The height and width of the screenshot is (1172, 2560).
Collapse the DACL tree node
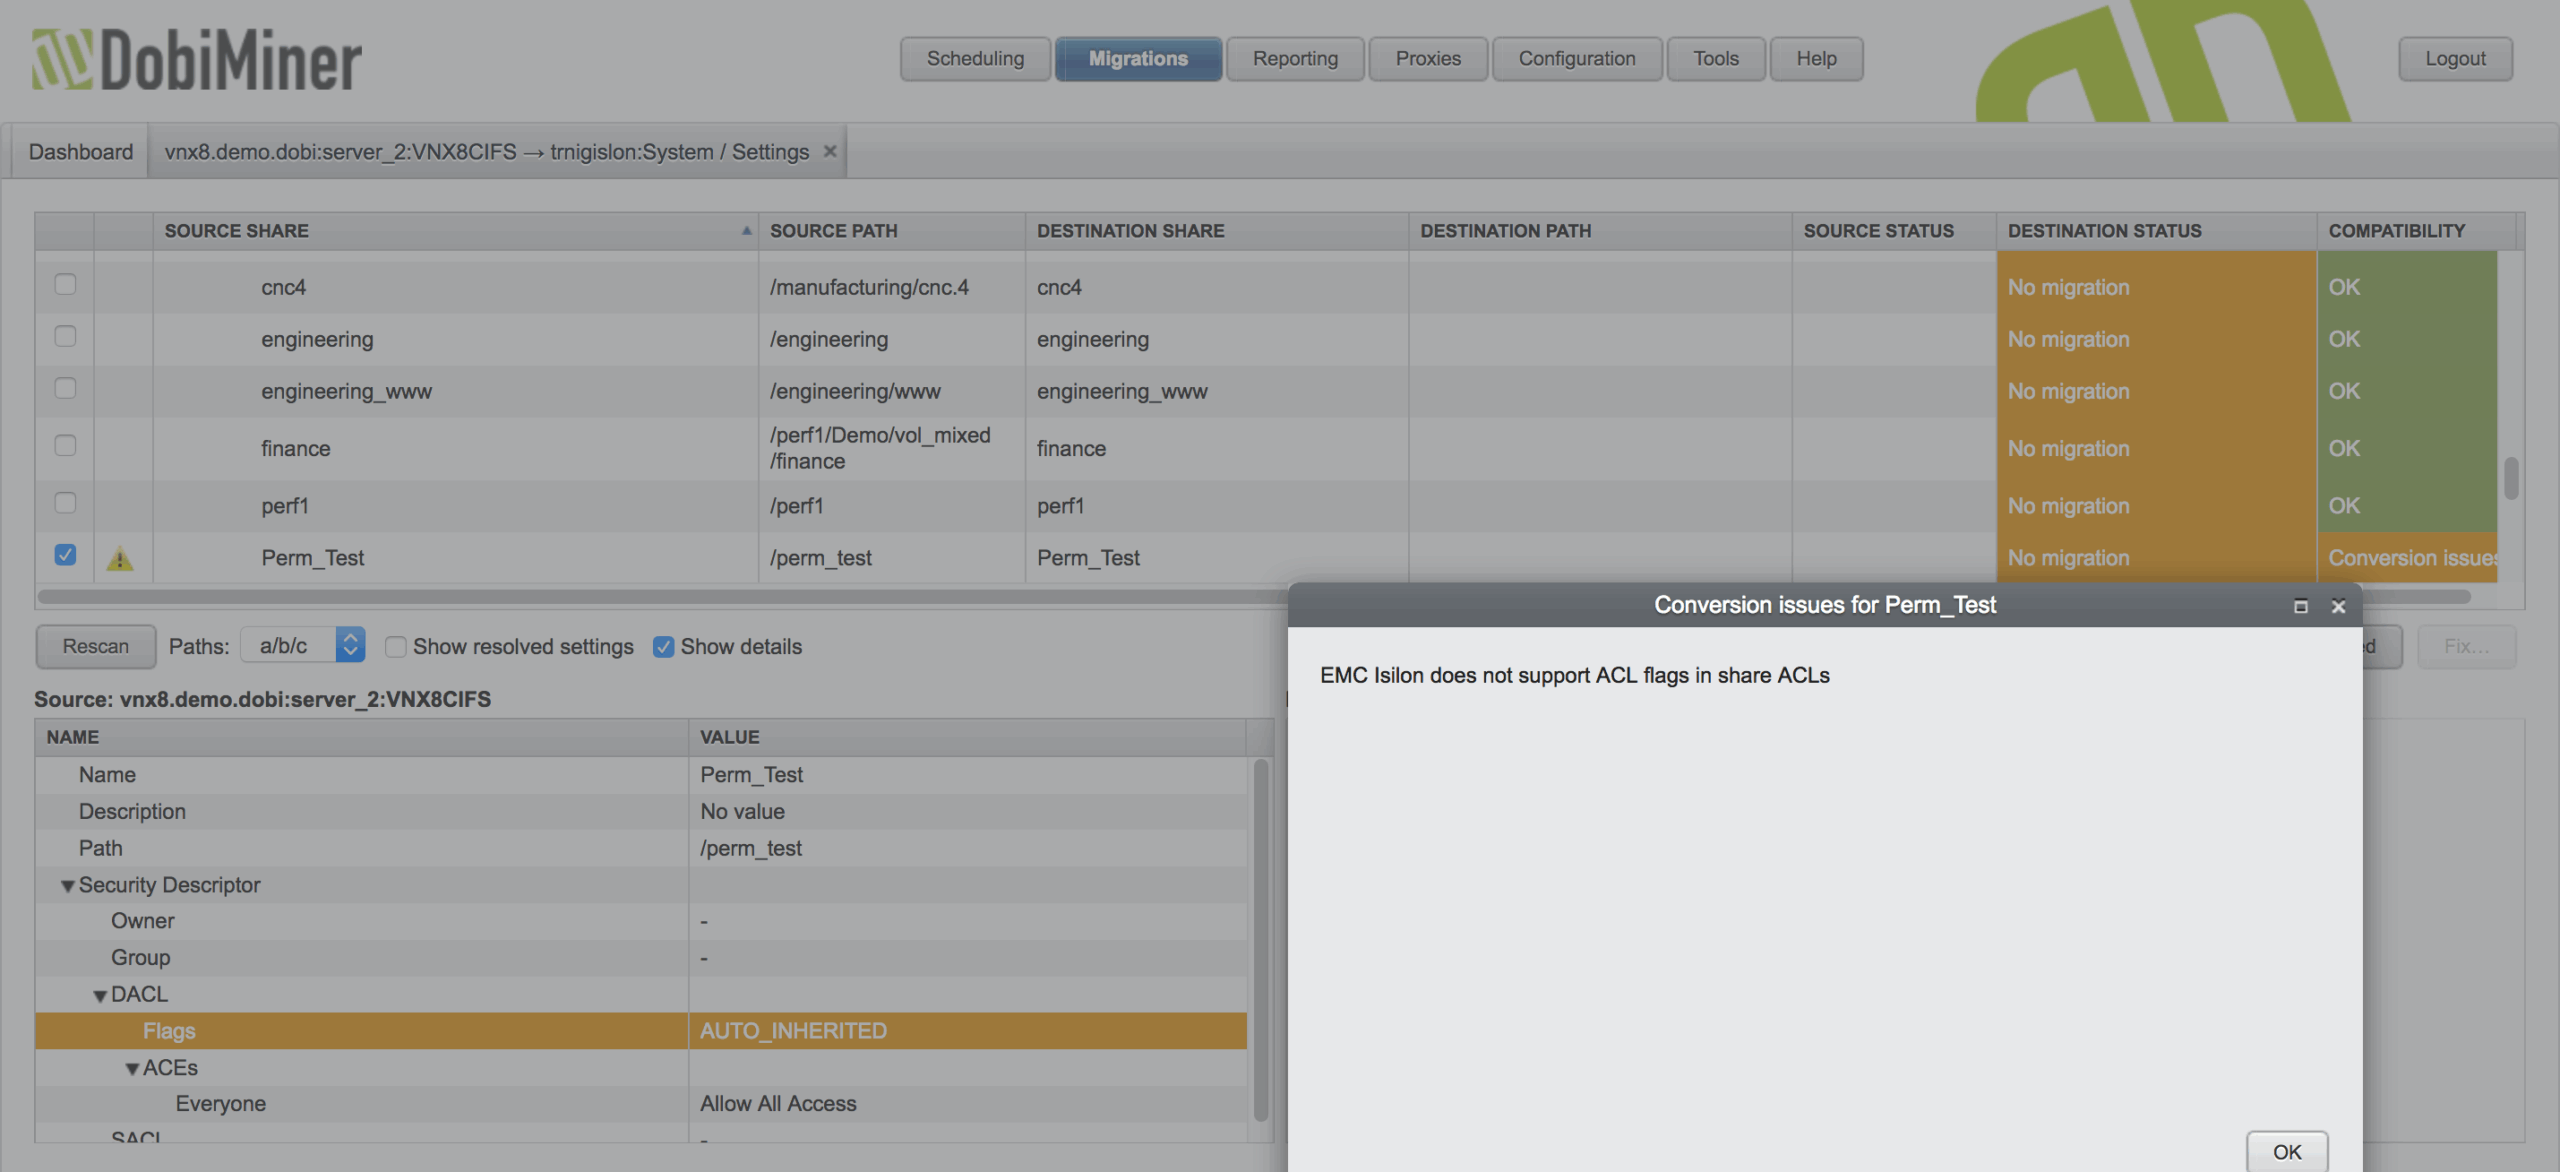point(100,995)
